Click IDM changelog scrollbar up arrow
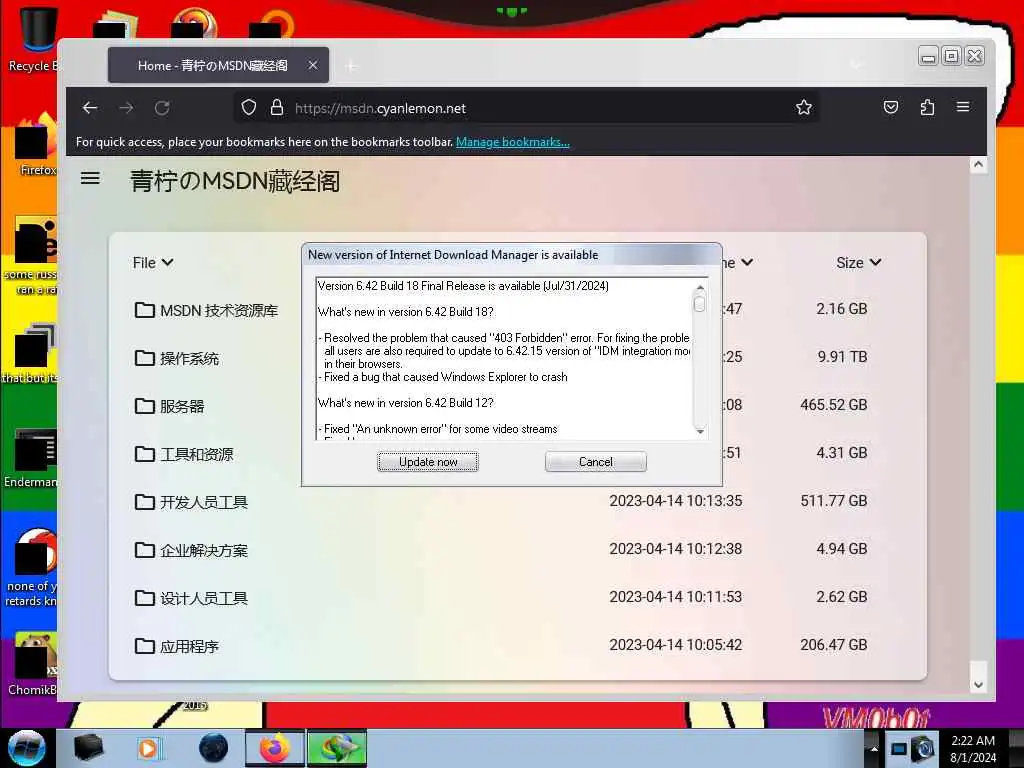This screenshot has width=1024, height=768. coord(700,287)
